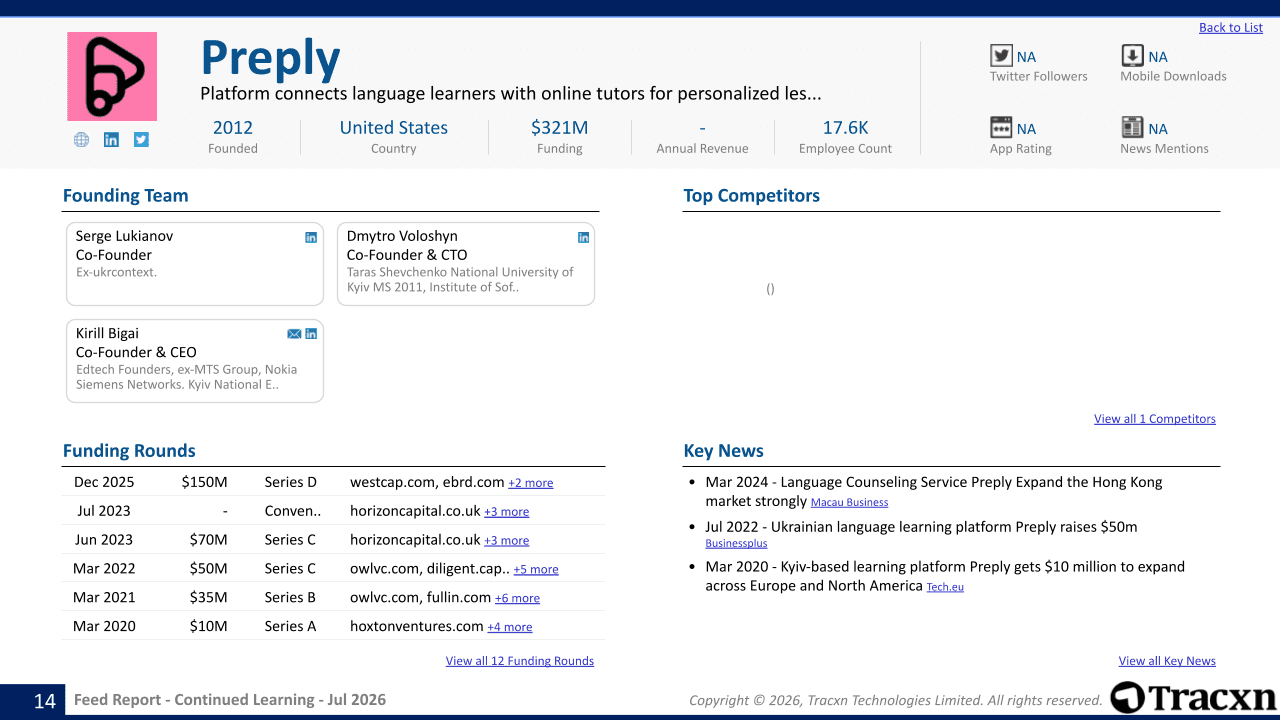This screenshot has width=1280, height=720.
Task: Expand +3 more investors for Jun 2023
Action: click(x=506, y=541)
